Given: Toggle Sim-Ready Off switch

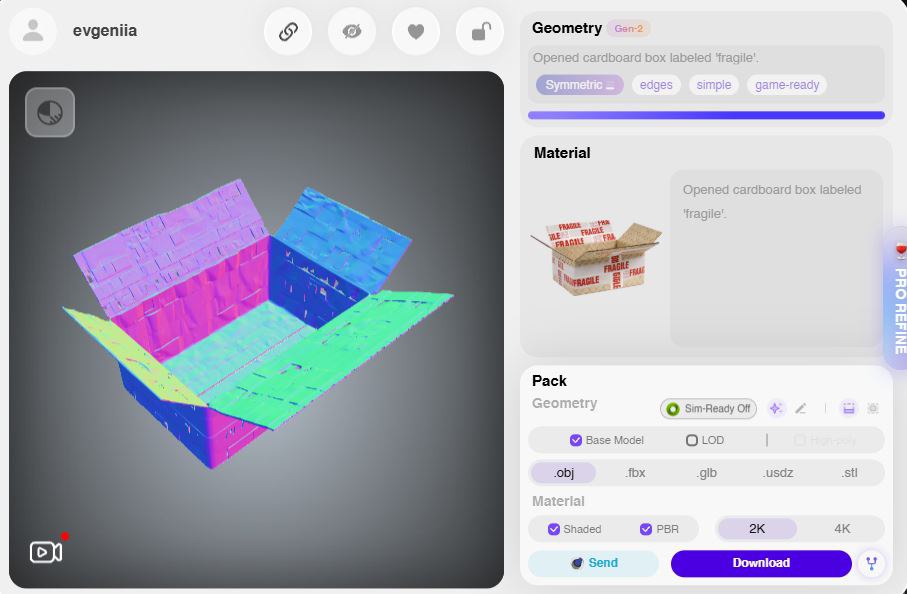Looking at the screenshot, I should (708, 409).
